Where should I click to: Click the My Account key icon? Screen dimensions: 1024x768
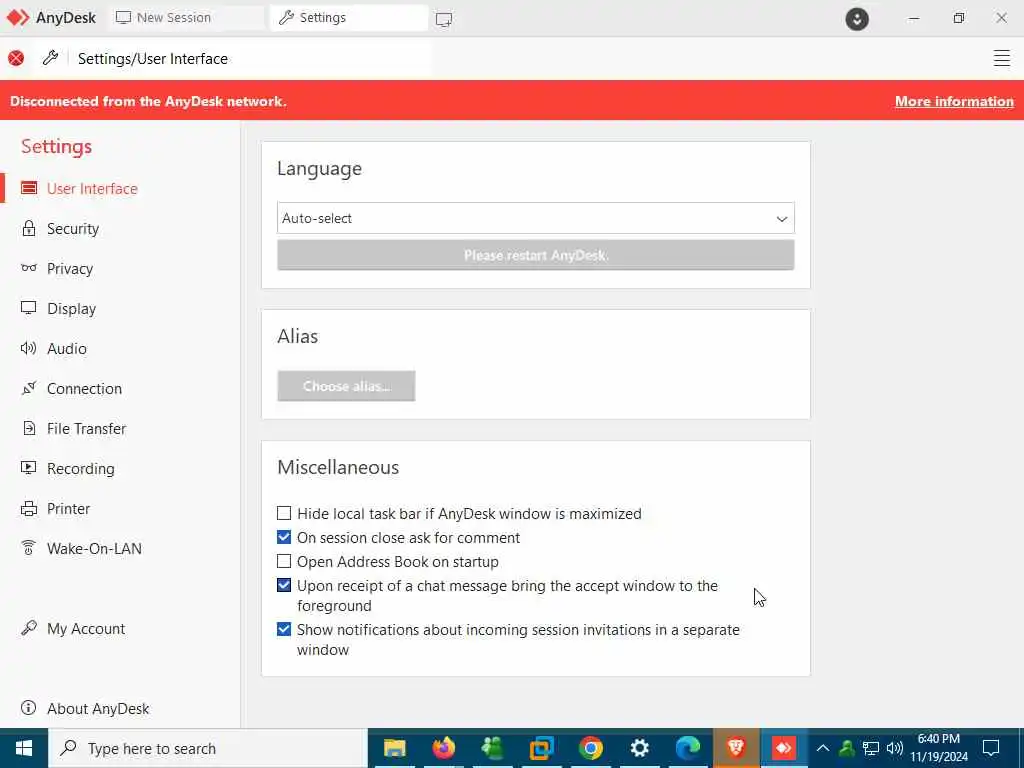click(29, 628)
